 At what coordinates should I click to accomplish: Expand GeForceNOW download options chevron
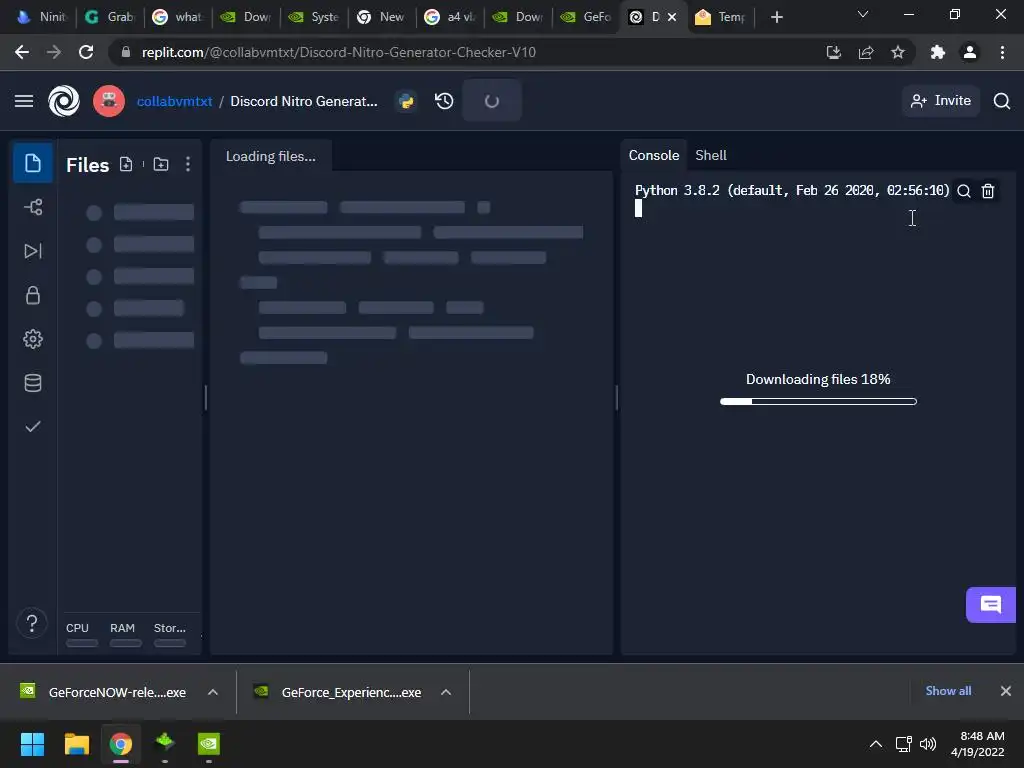tap(213, 692)
